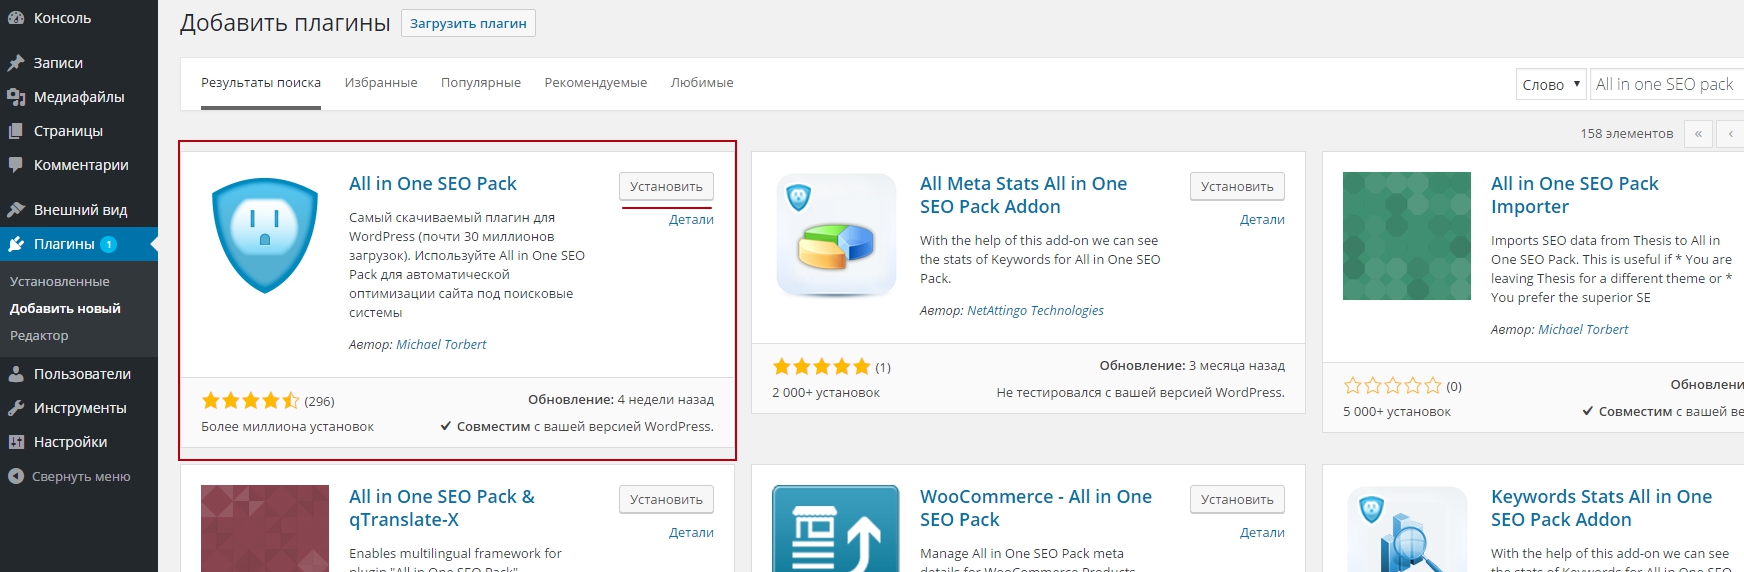1744x572 pixels.
Task: Switch to Любимые tab
Action: click(702, 83)
